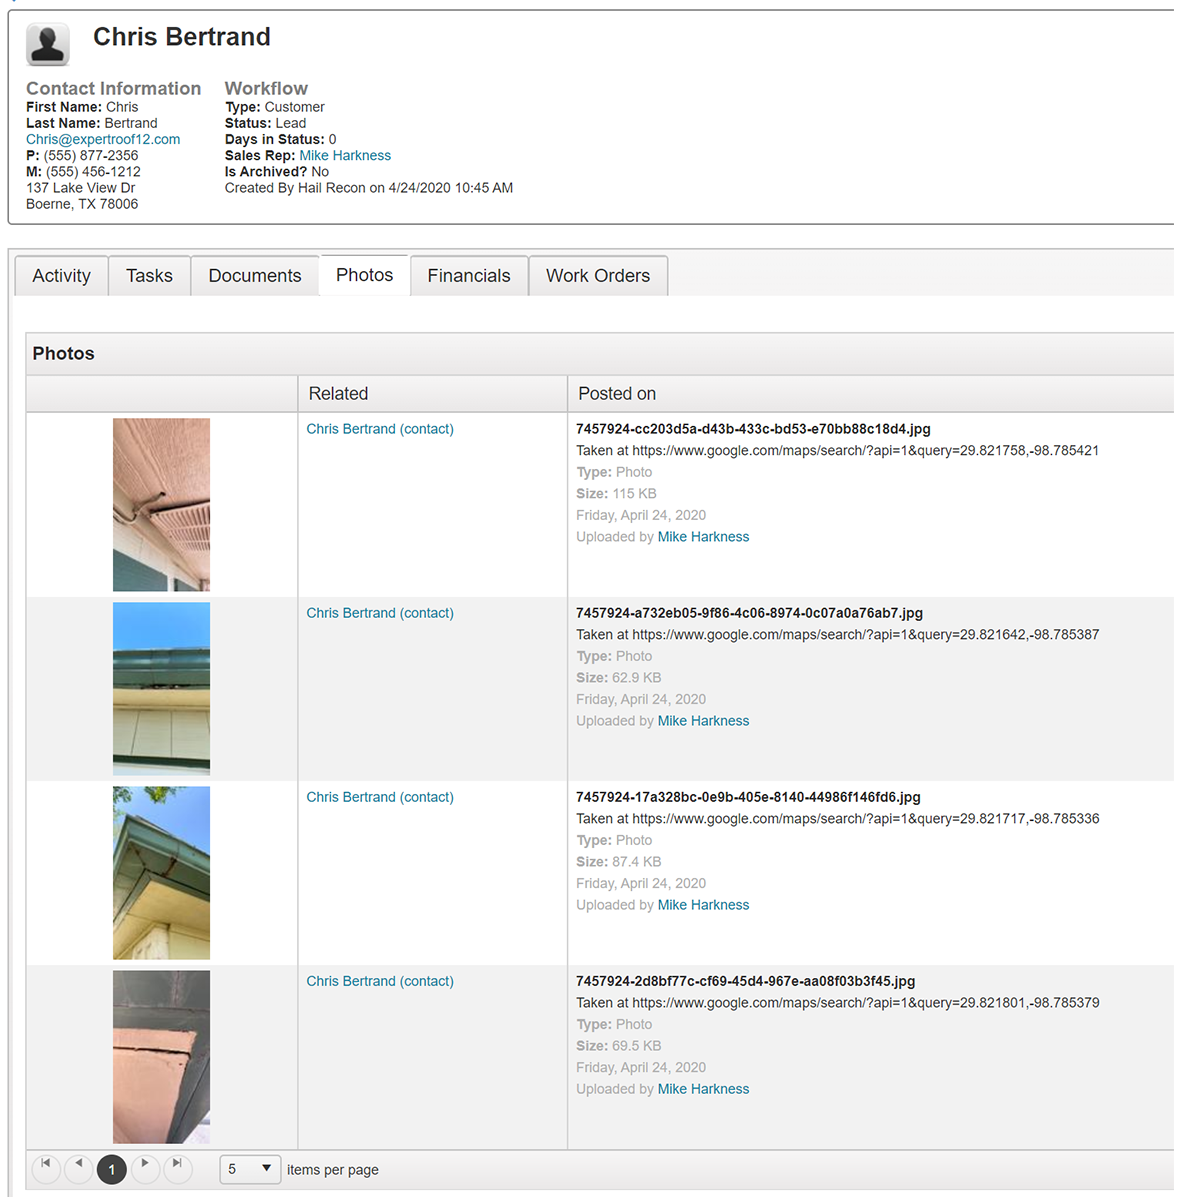This screenshot has height=1197, width=1183.
Task: Open the Work Orders tab
Action: click(597, 276)
